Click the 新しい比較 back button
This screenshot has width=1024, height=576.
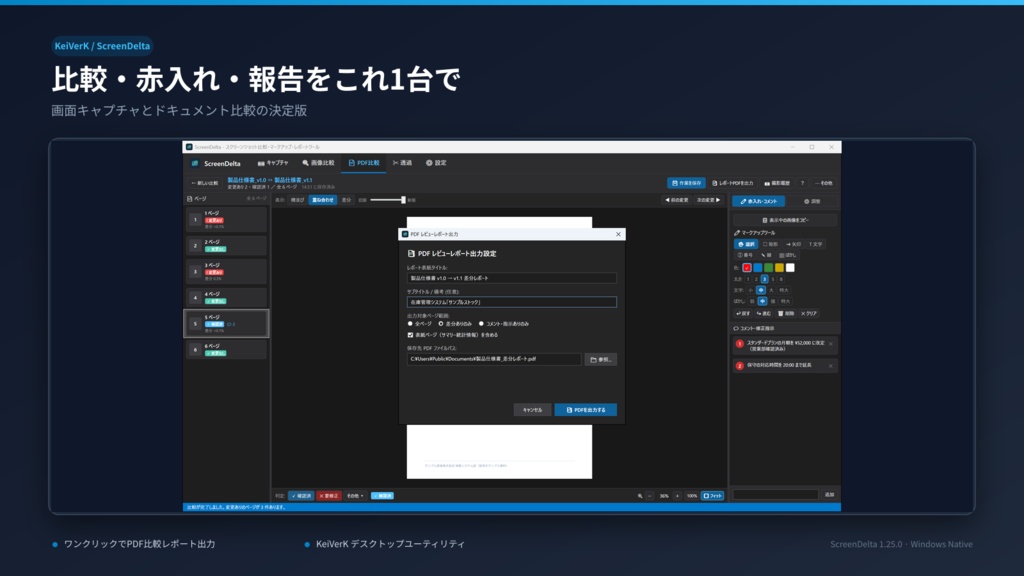204,184
